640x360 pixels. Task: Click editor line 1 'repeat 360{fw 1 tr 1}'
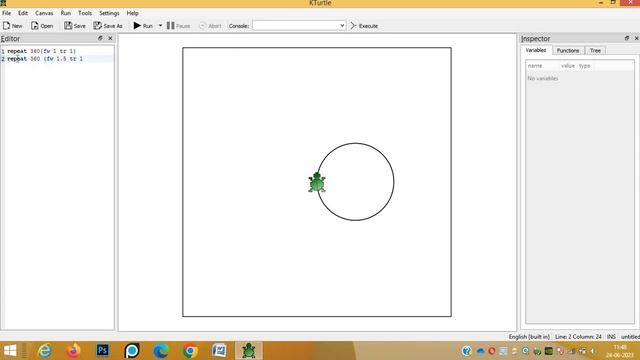(x=41, y=51)
